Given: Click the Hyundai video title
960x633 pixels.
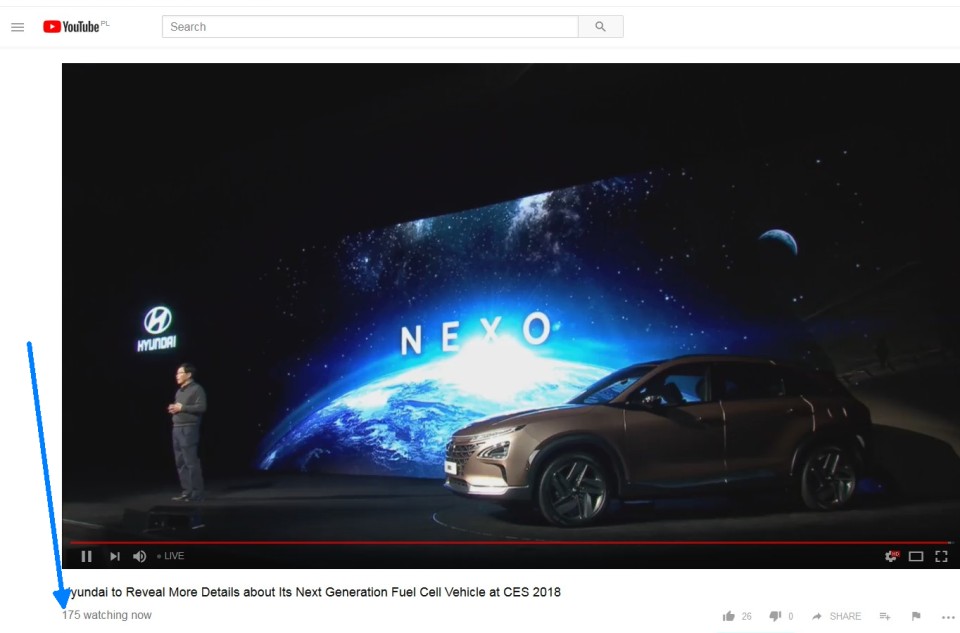Looking at the screenshot, I should point(312,592).
